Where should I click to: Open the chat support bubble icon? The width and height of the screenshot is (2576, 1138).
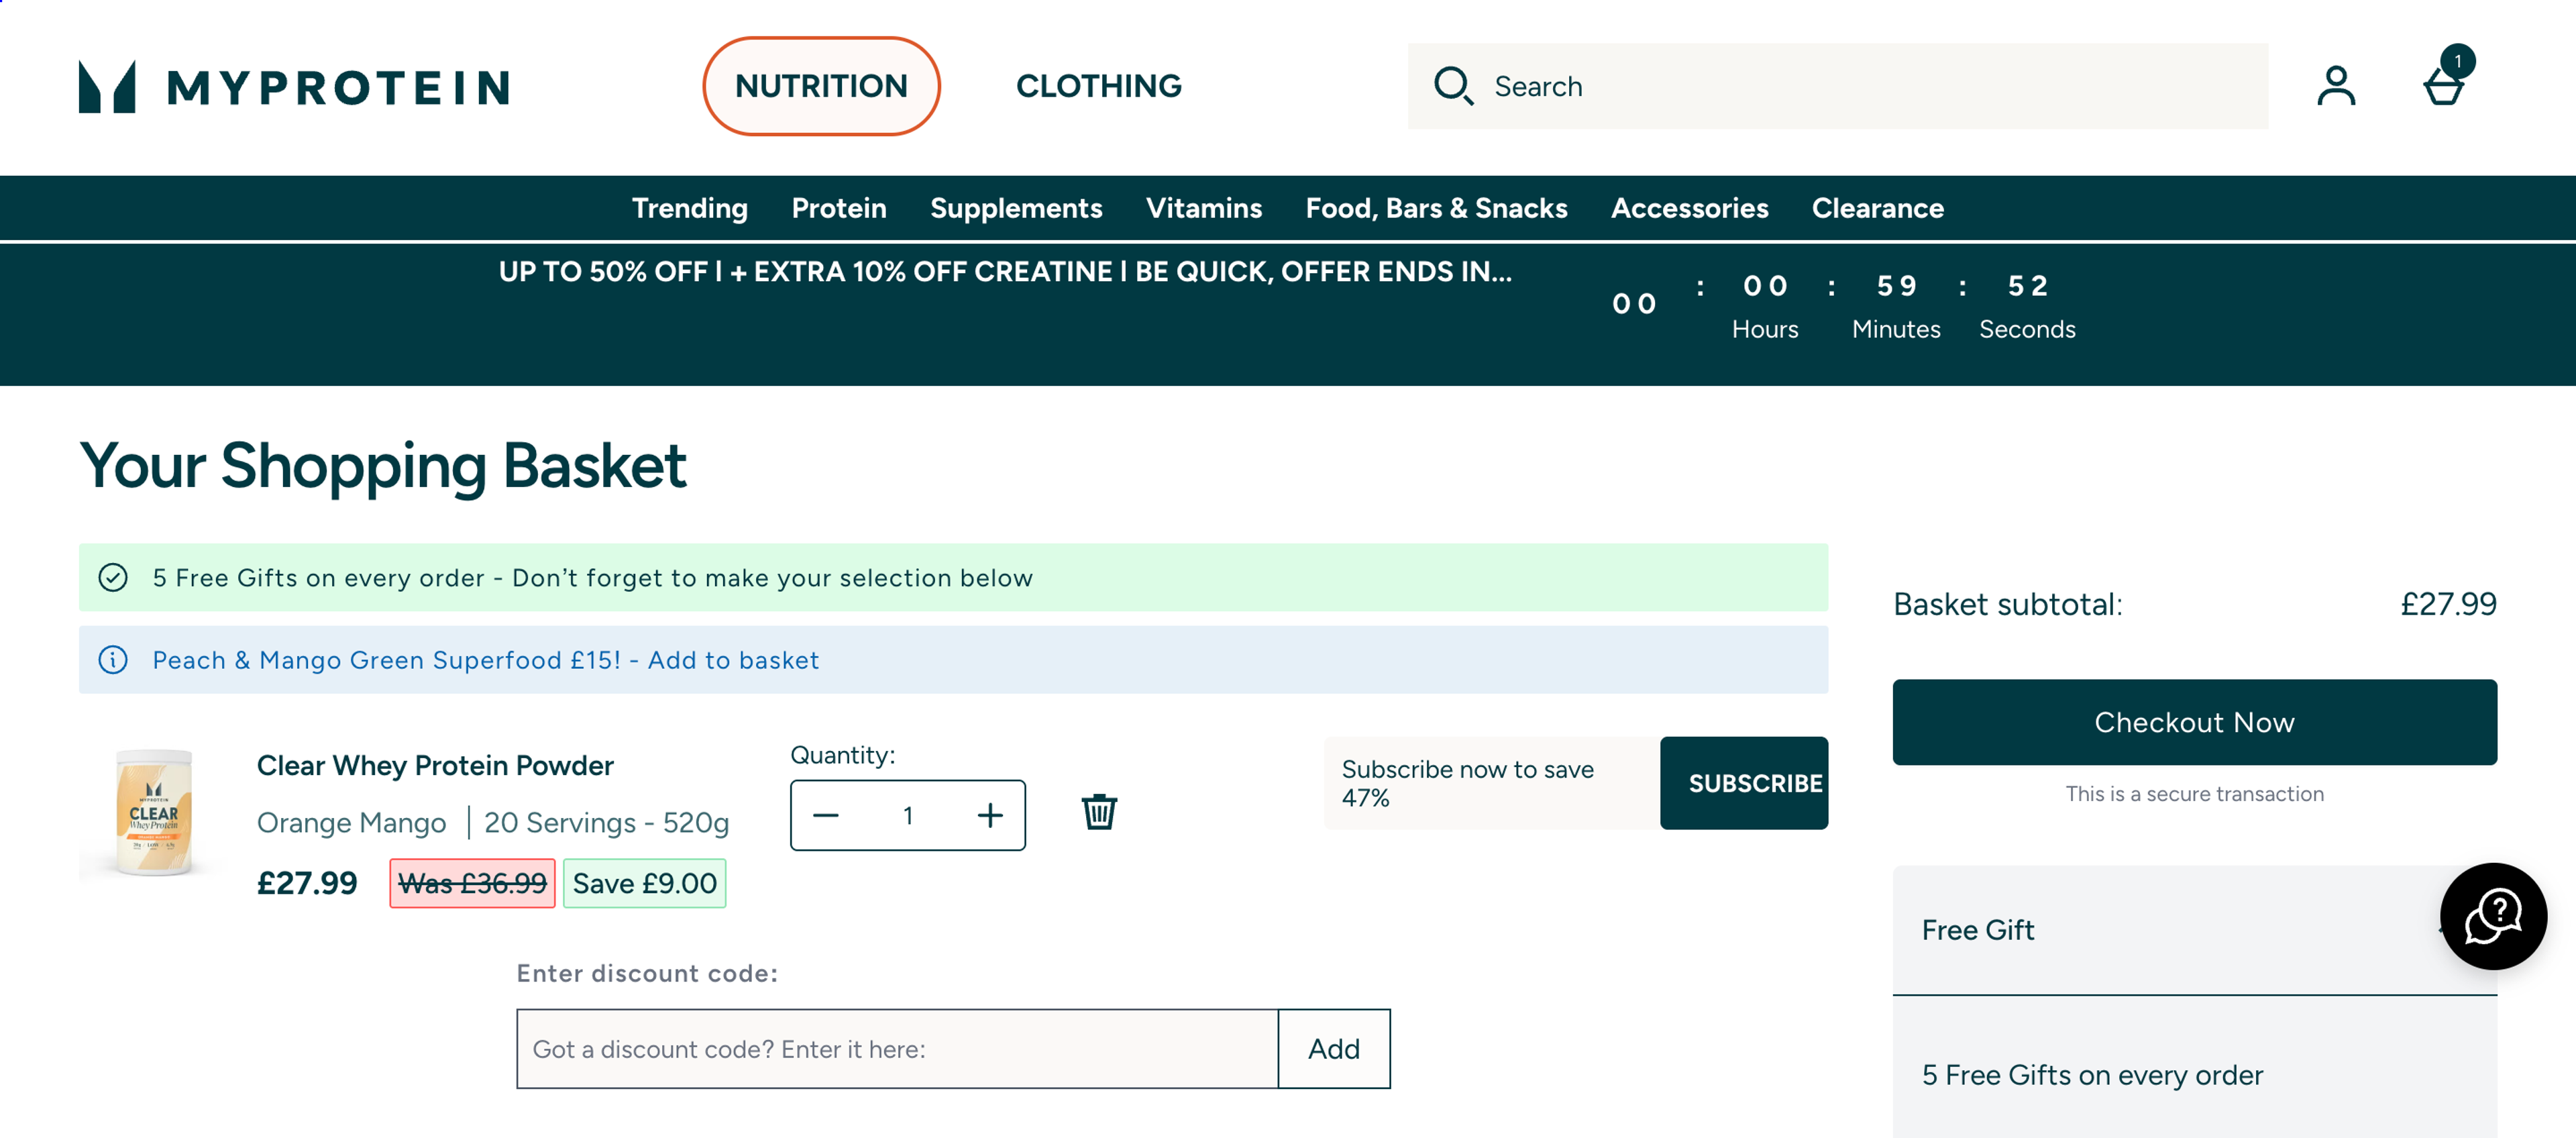[2493, 917]
